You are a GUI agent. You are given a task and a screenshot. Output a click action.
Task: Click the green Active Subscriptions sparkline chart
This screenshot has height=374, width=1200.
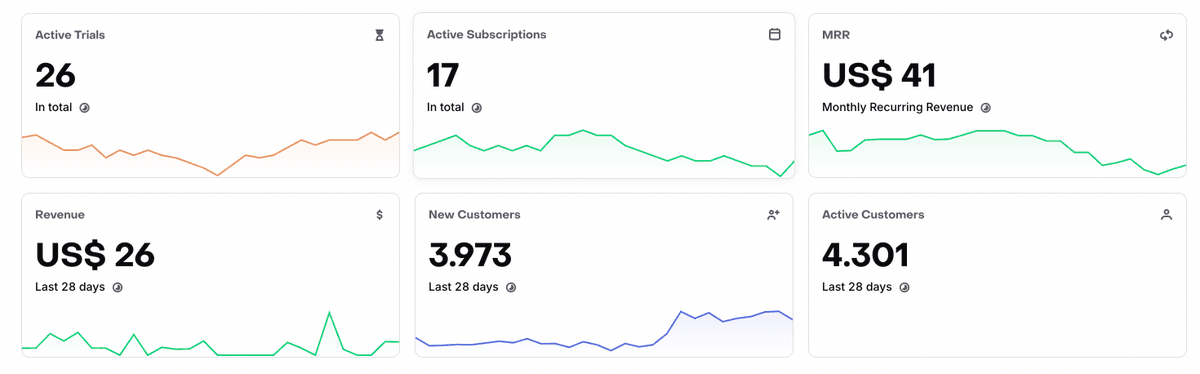point(604,153)
